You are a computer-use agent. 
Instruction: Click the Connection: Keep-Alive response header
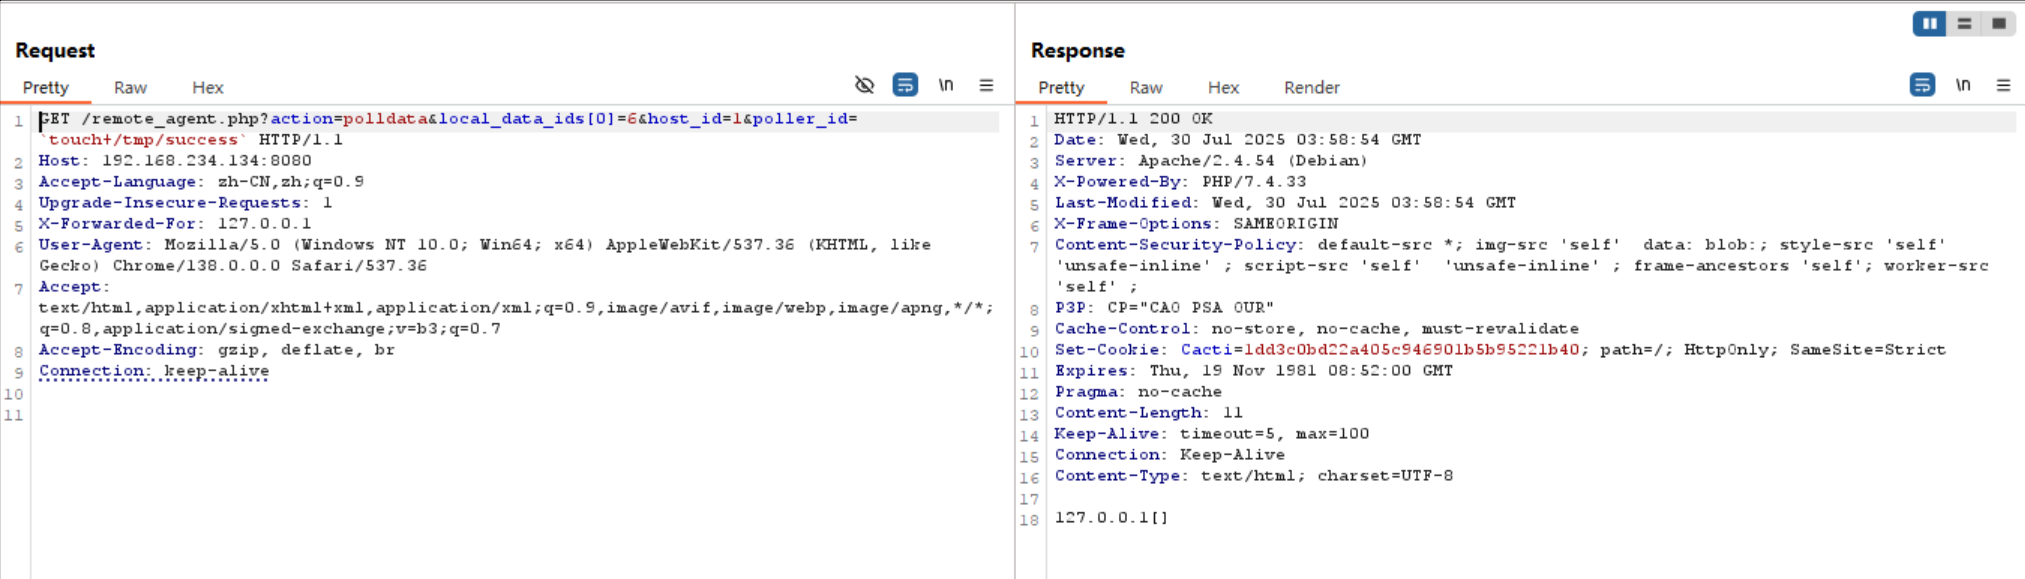tap(1170, 455)
